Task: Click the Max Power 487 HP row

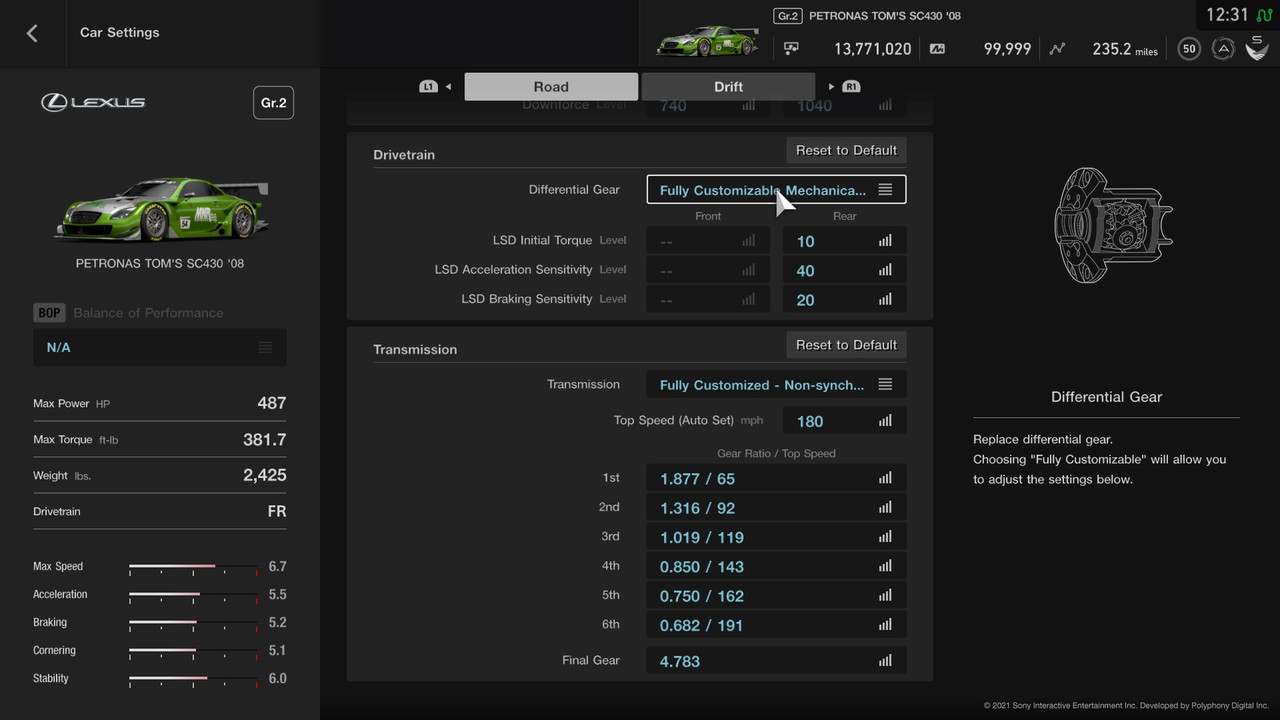Action: point(160,403)
